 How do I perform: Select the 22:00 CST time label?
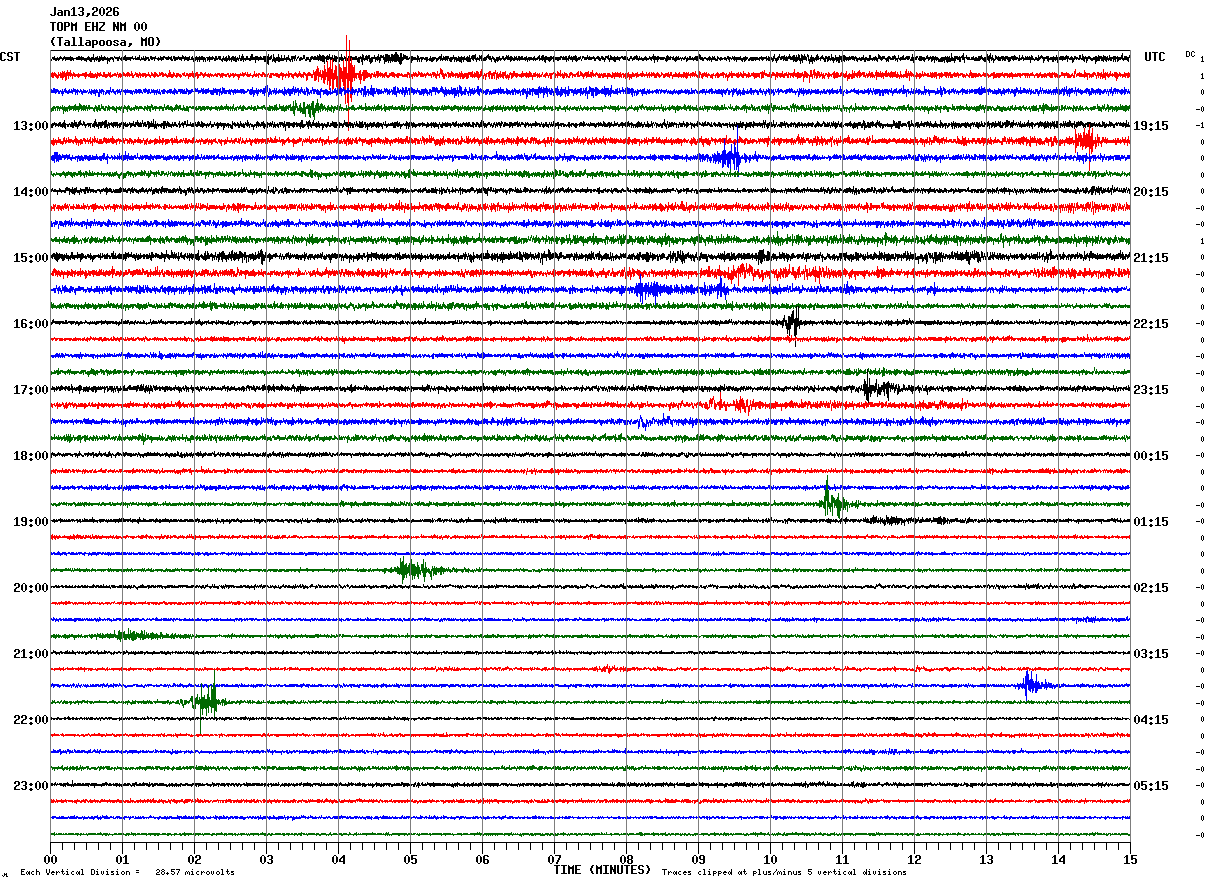(30, 720)
